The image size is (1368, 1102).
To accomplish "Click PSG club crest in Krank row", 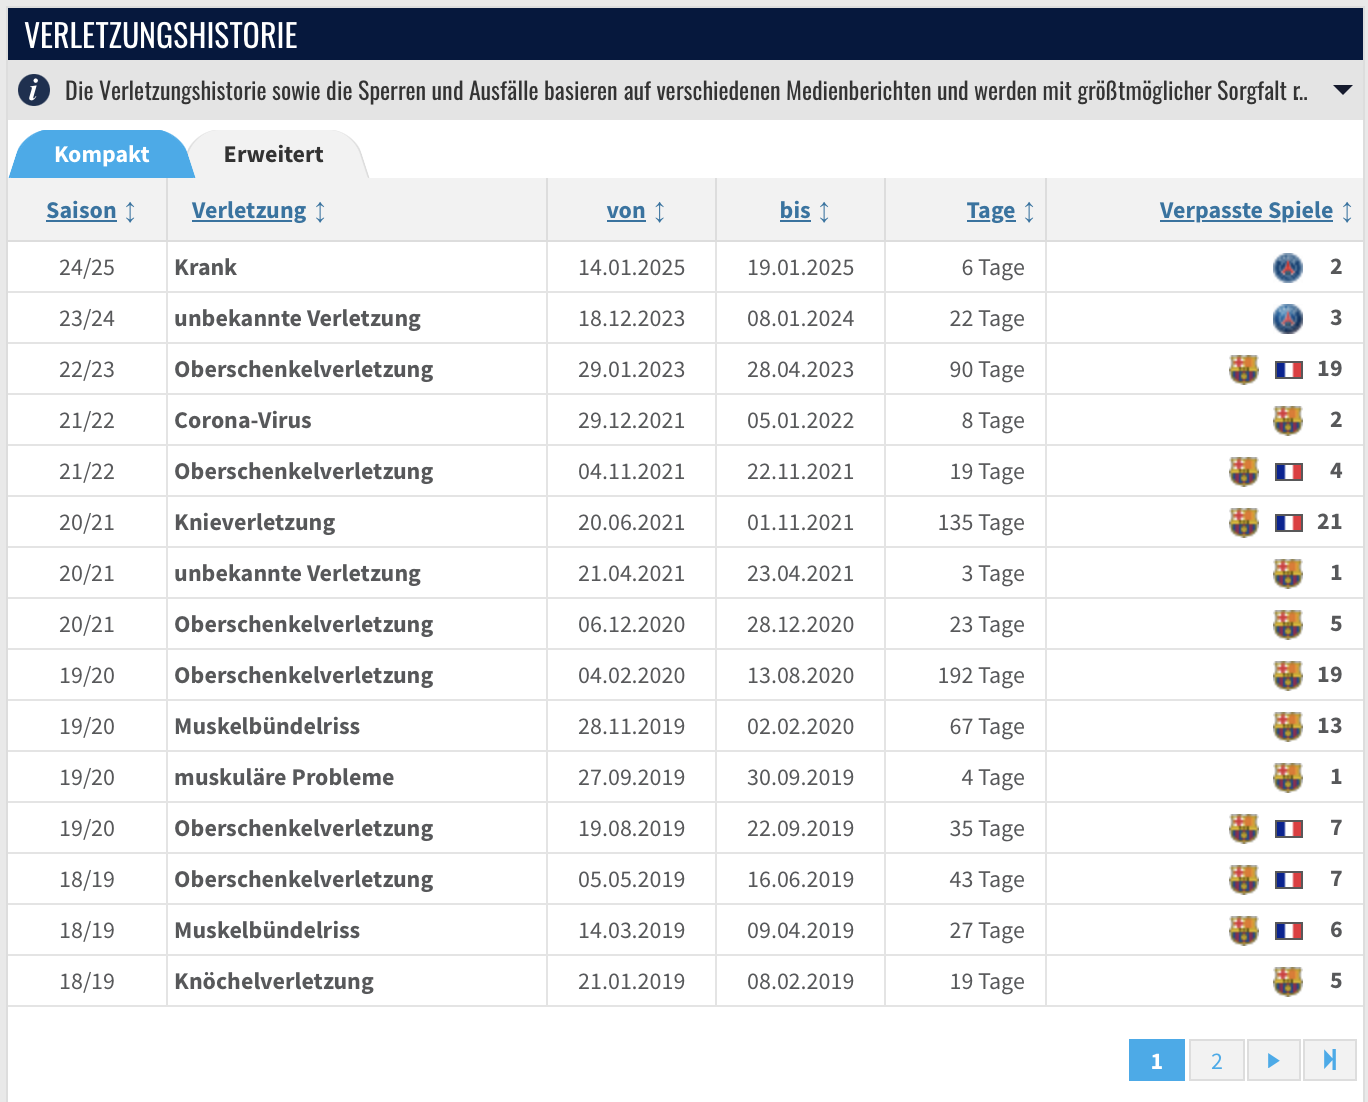I will 1288,267.
